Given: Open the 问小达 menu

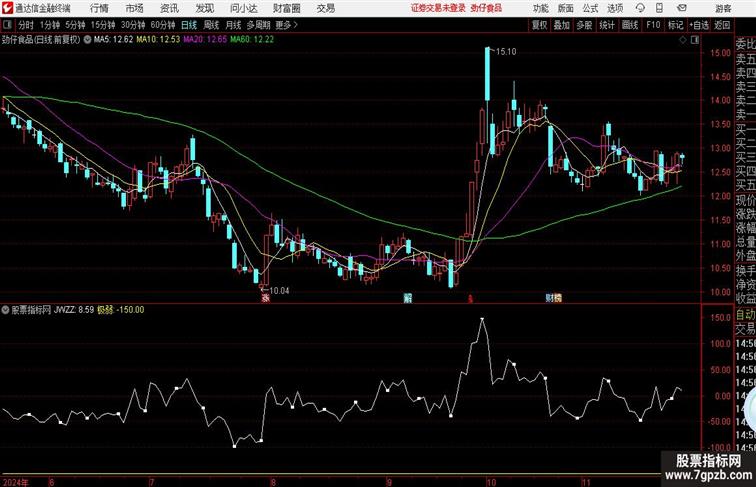Looking at the screenshot, I should point(243,8).
